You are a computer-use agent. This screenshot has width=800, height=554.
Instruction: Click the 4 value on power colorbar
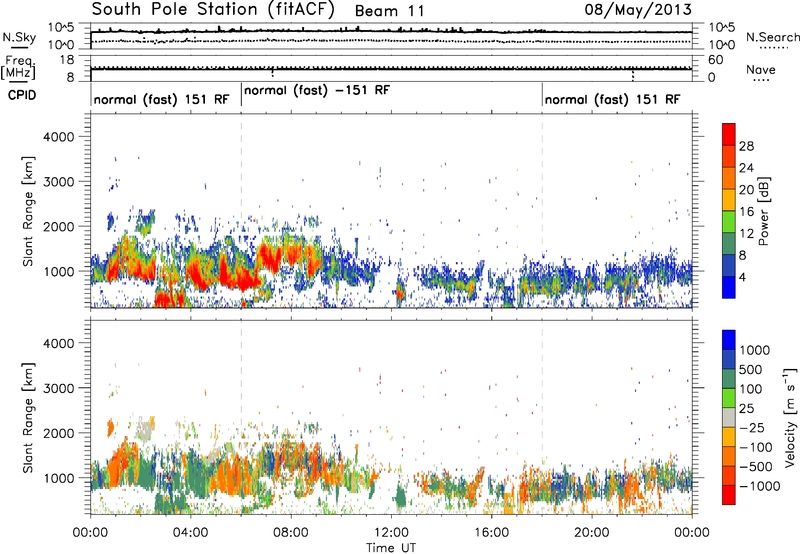tap(743, 277)
